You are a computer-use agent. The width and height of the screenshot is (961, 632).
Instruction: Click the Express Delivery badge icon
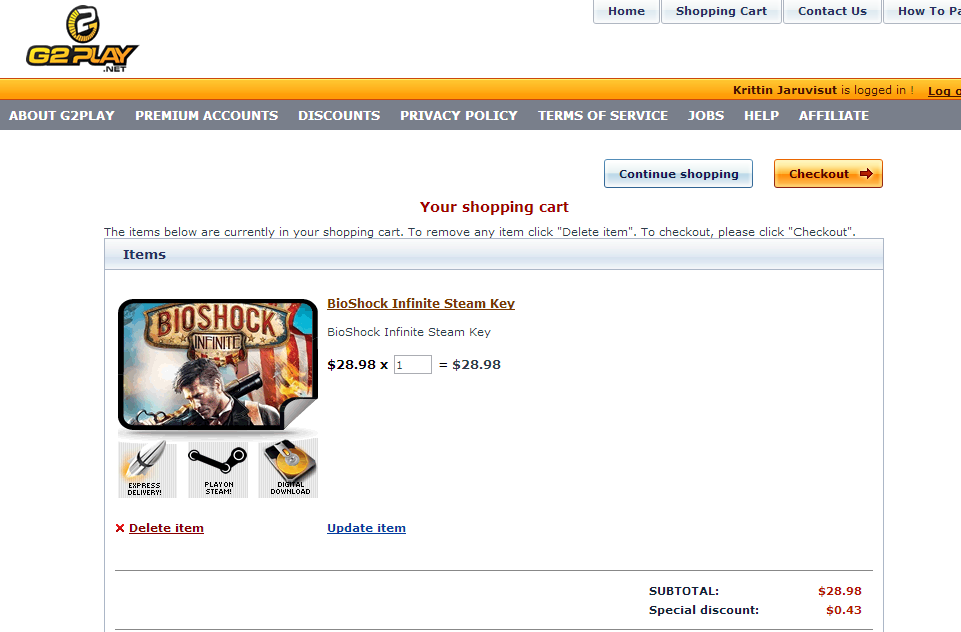pyautogui.click(x=147, y=469)
